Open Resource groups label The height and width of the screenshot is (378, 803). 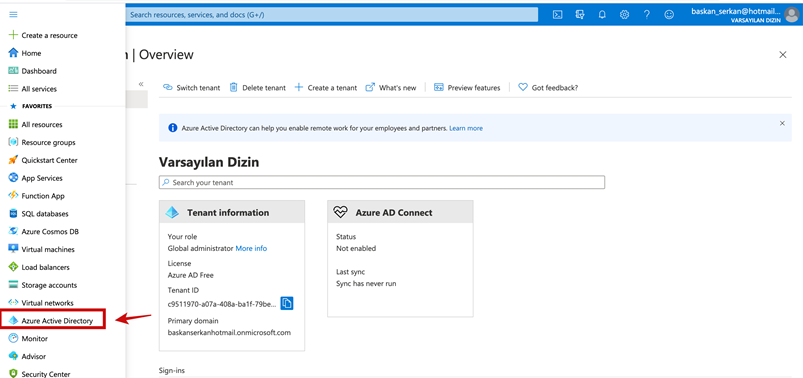[x=48, y=142]
